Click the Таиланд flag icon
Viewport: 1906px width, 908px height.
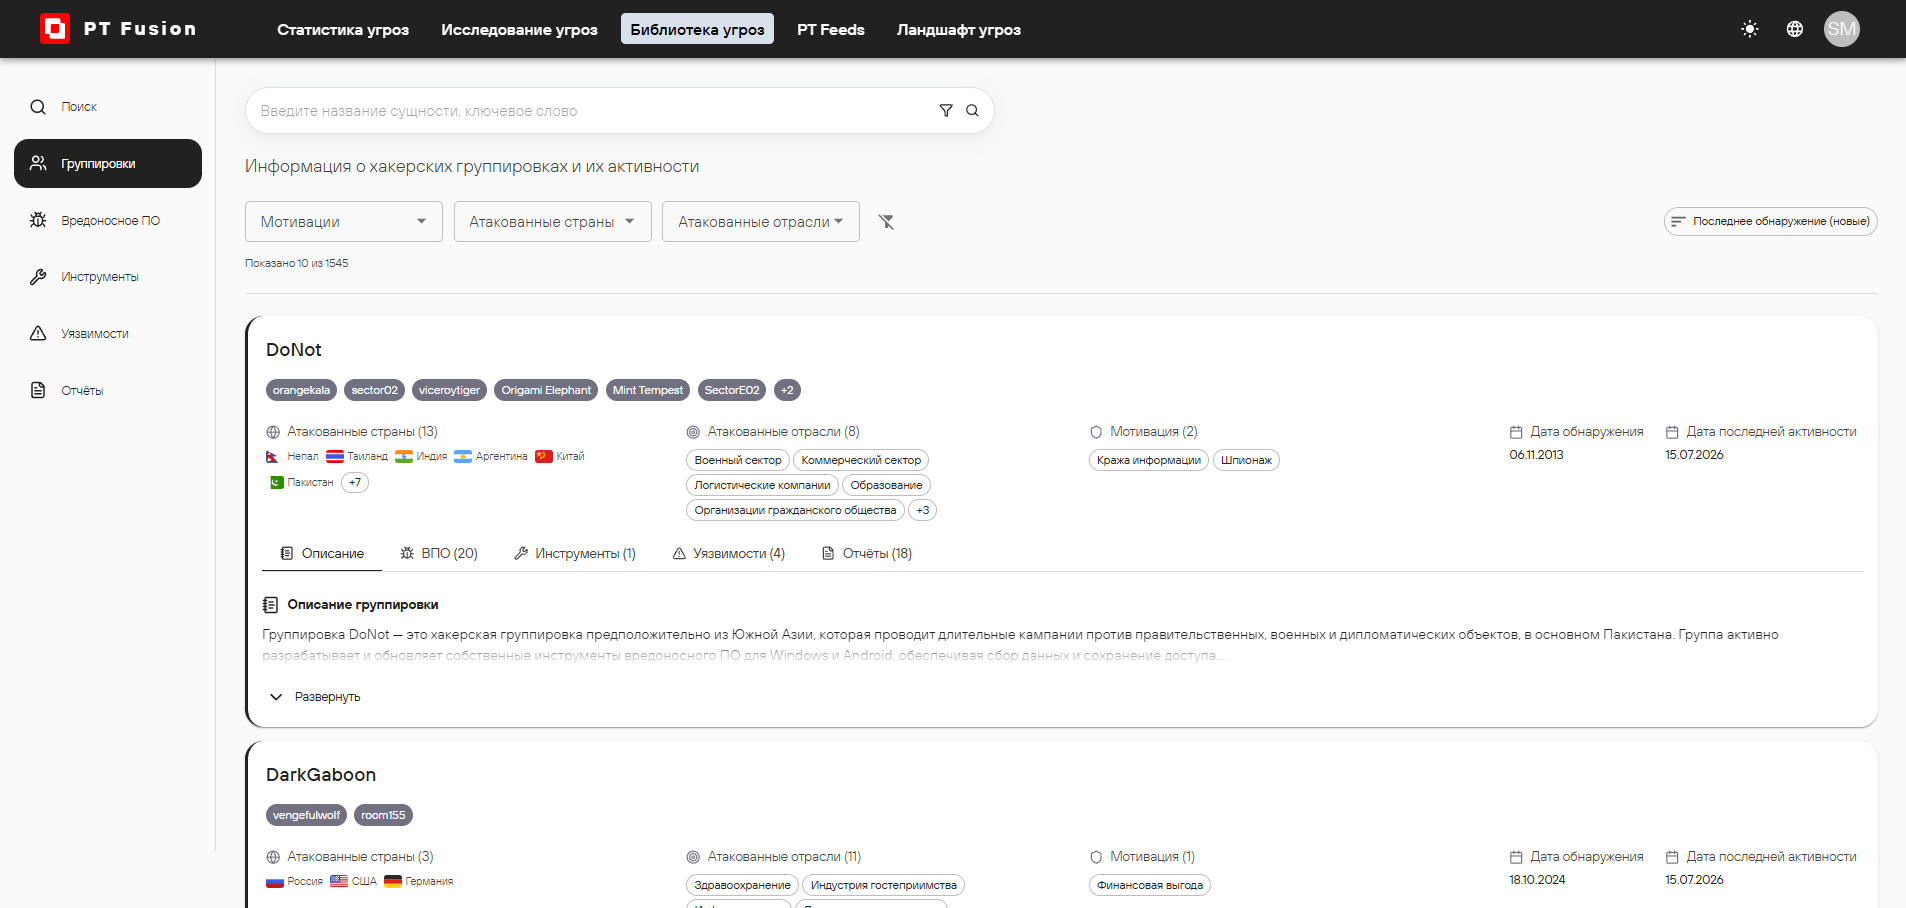click(335, 457)
